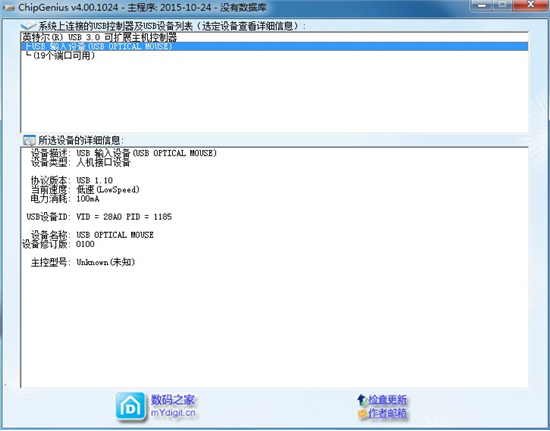Viewport: 550px width, 431px height.
Task: Click ChipGenius title bar app icon
Action: (x=9, y=7)
